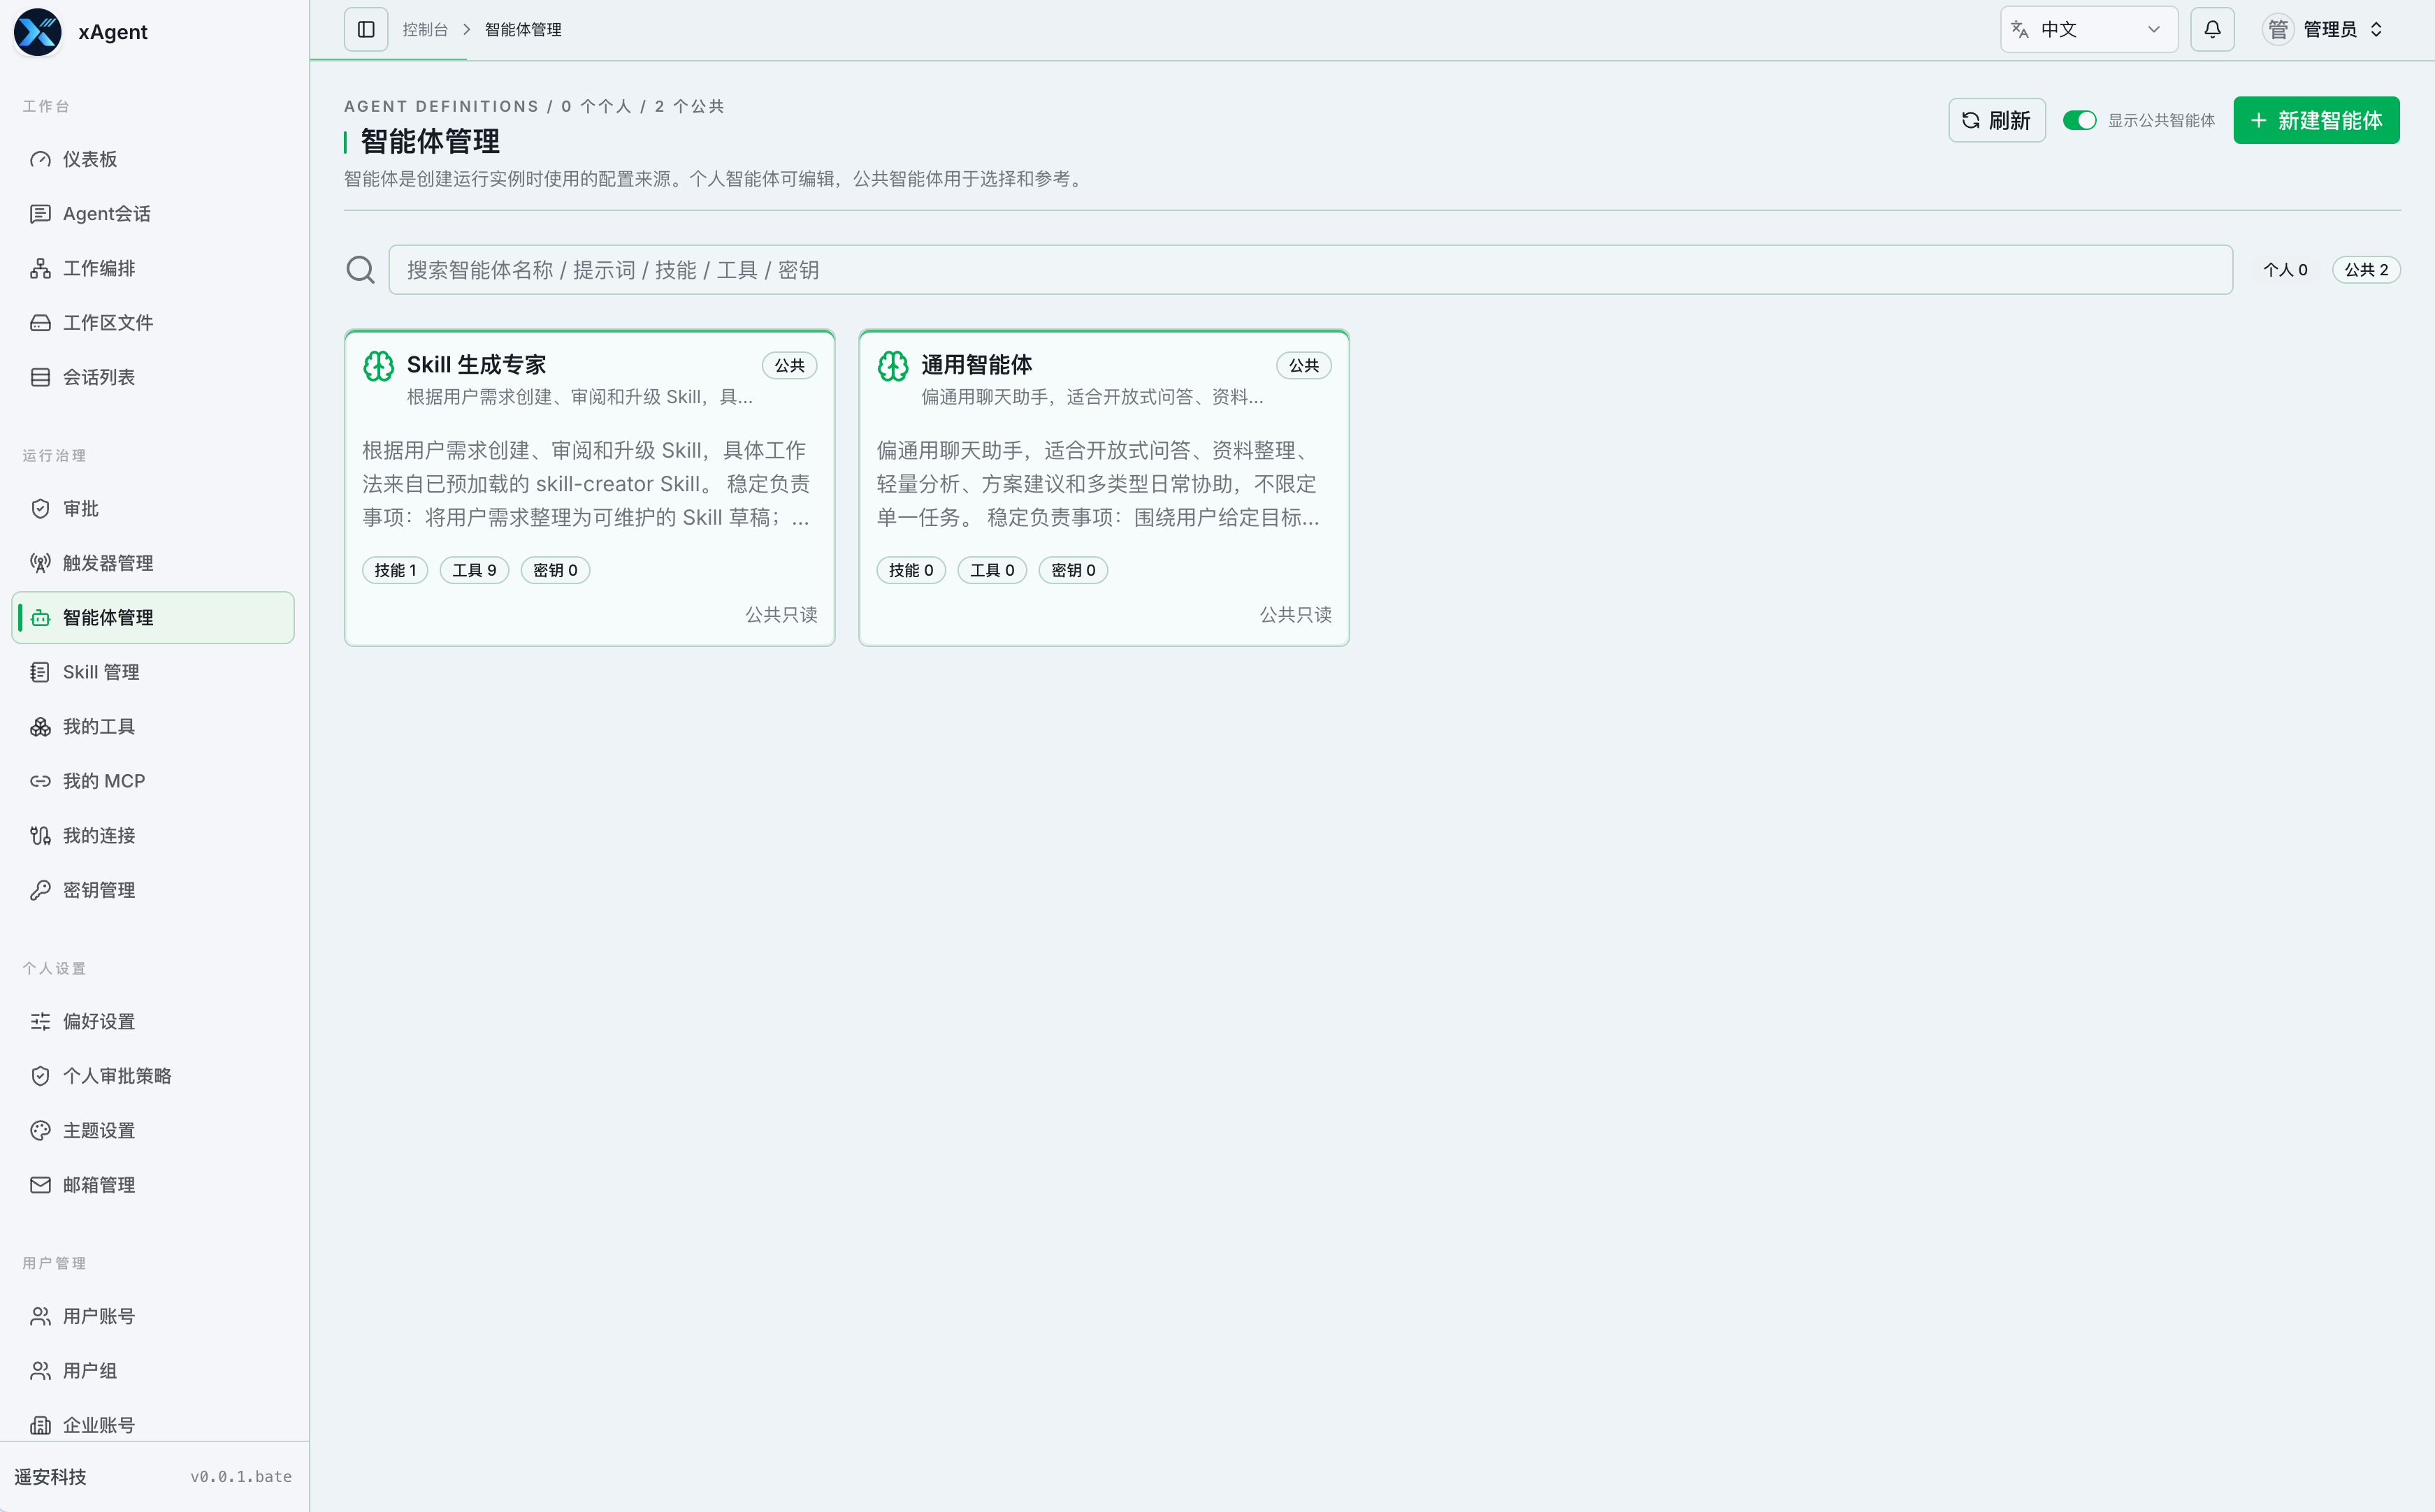The height and width of the screenshot is (1512, 2435).
Task: Click the 偏好设置 sliders icon
Action: click(x=40, y=1022)
